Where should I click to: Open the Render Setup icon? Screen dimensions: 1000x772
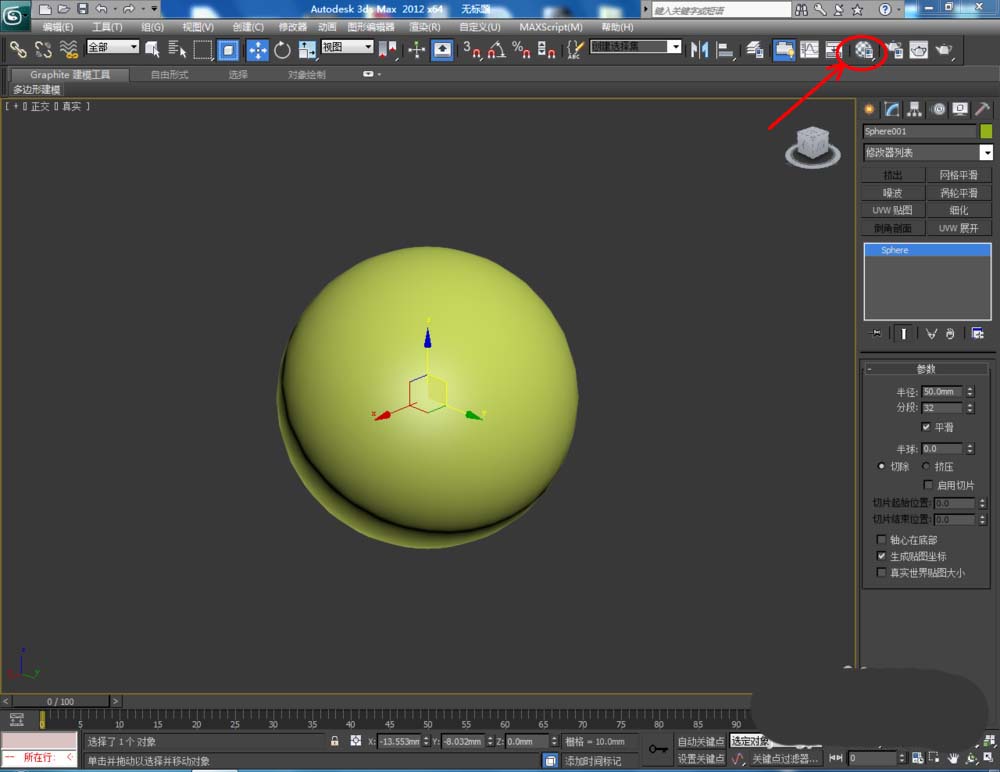(895, 49)
